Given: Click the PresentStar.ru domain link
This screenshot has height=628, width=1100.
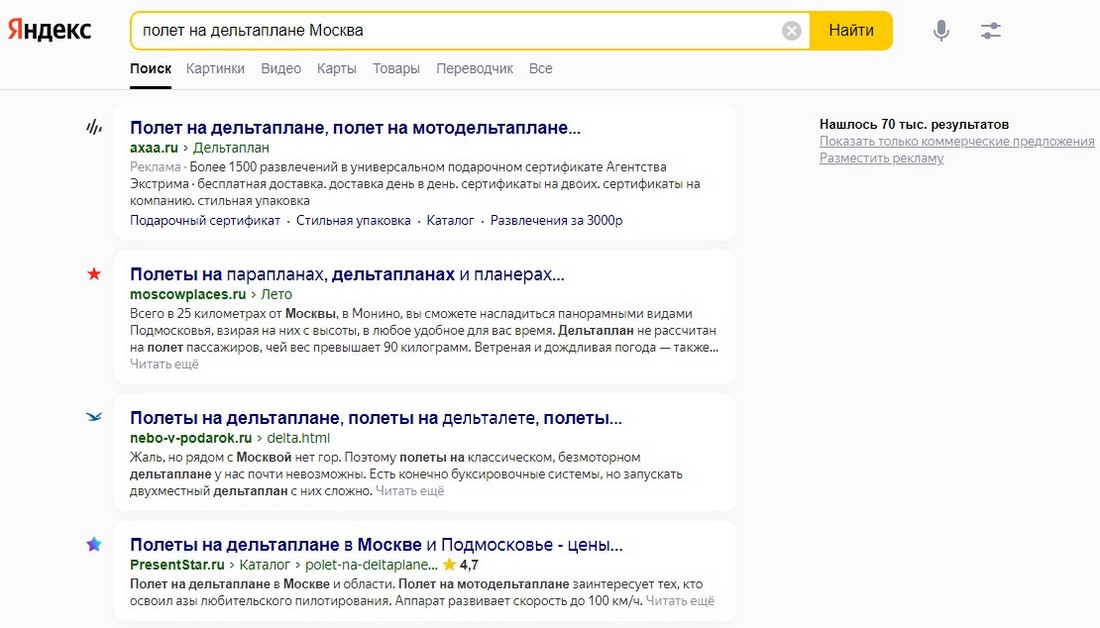Looking at the screenshot, I should (x=177, y=565).
